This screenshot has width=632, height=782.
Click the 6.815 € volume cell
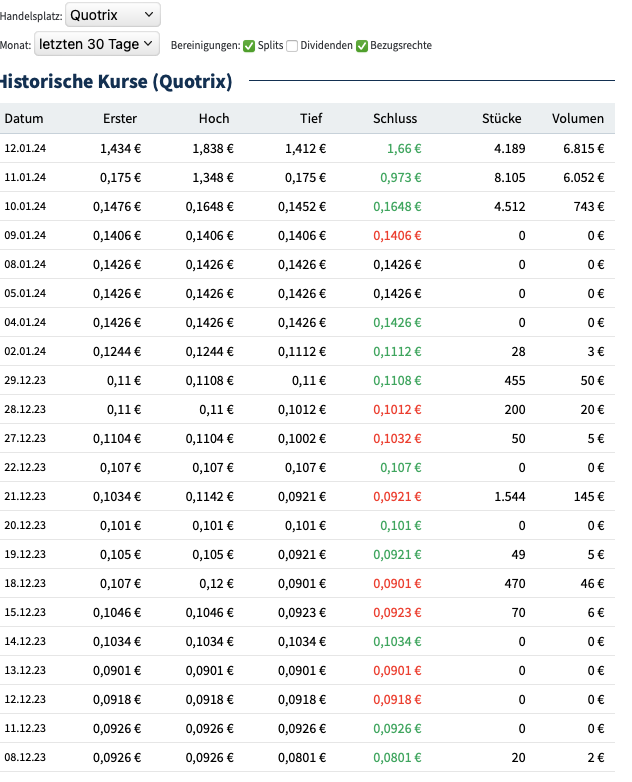pyautogui.click(x=584, y=148)
